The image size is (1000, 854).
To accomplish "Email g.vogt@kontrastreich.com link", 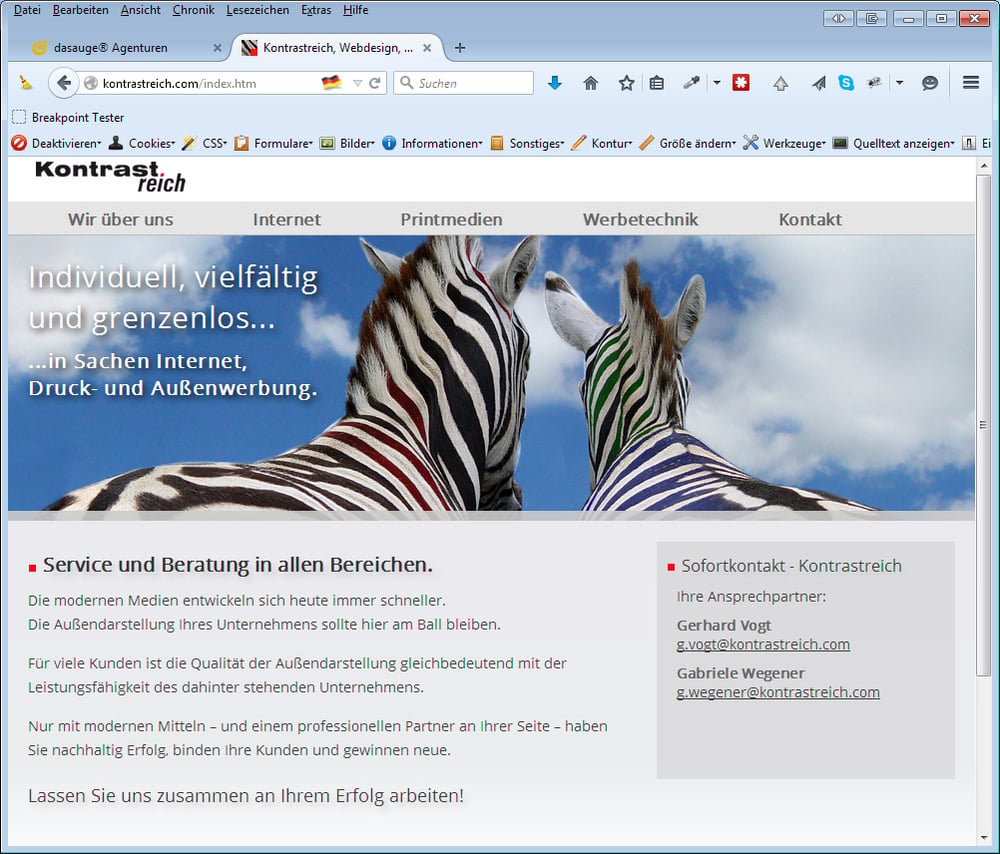I will (x=763, y=644).
